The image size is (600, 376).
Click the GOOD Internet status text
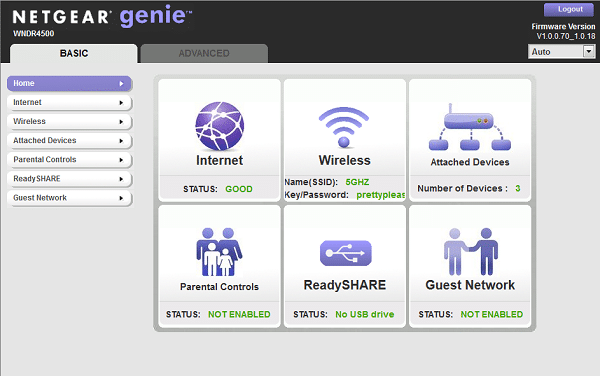239,189
